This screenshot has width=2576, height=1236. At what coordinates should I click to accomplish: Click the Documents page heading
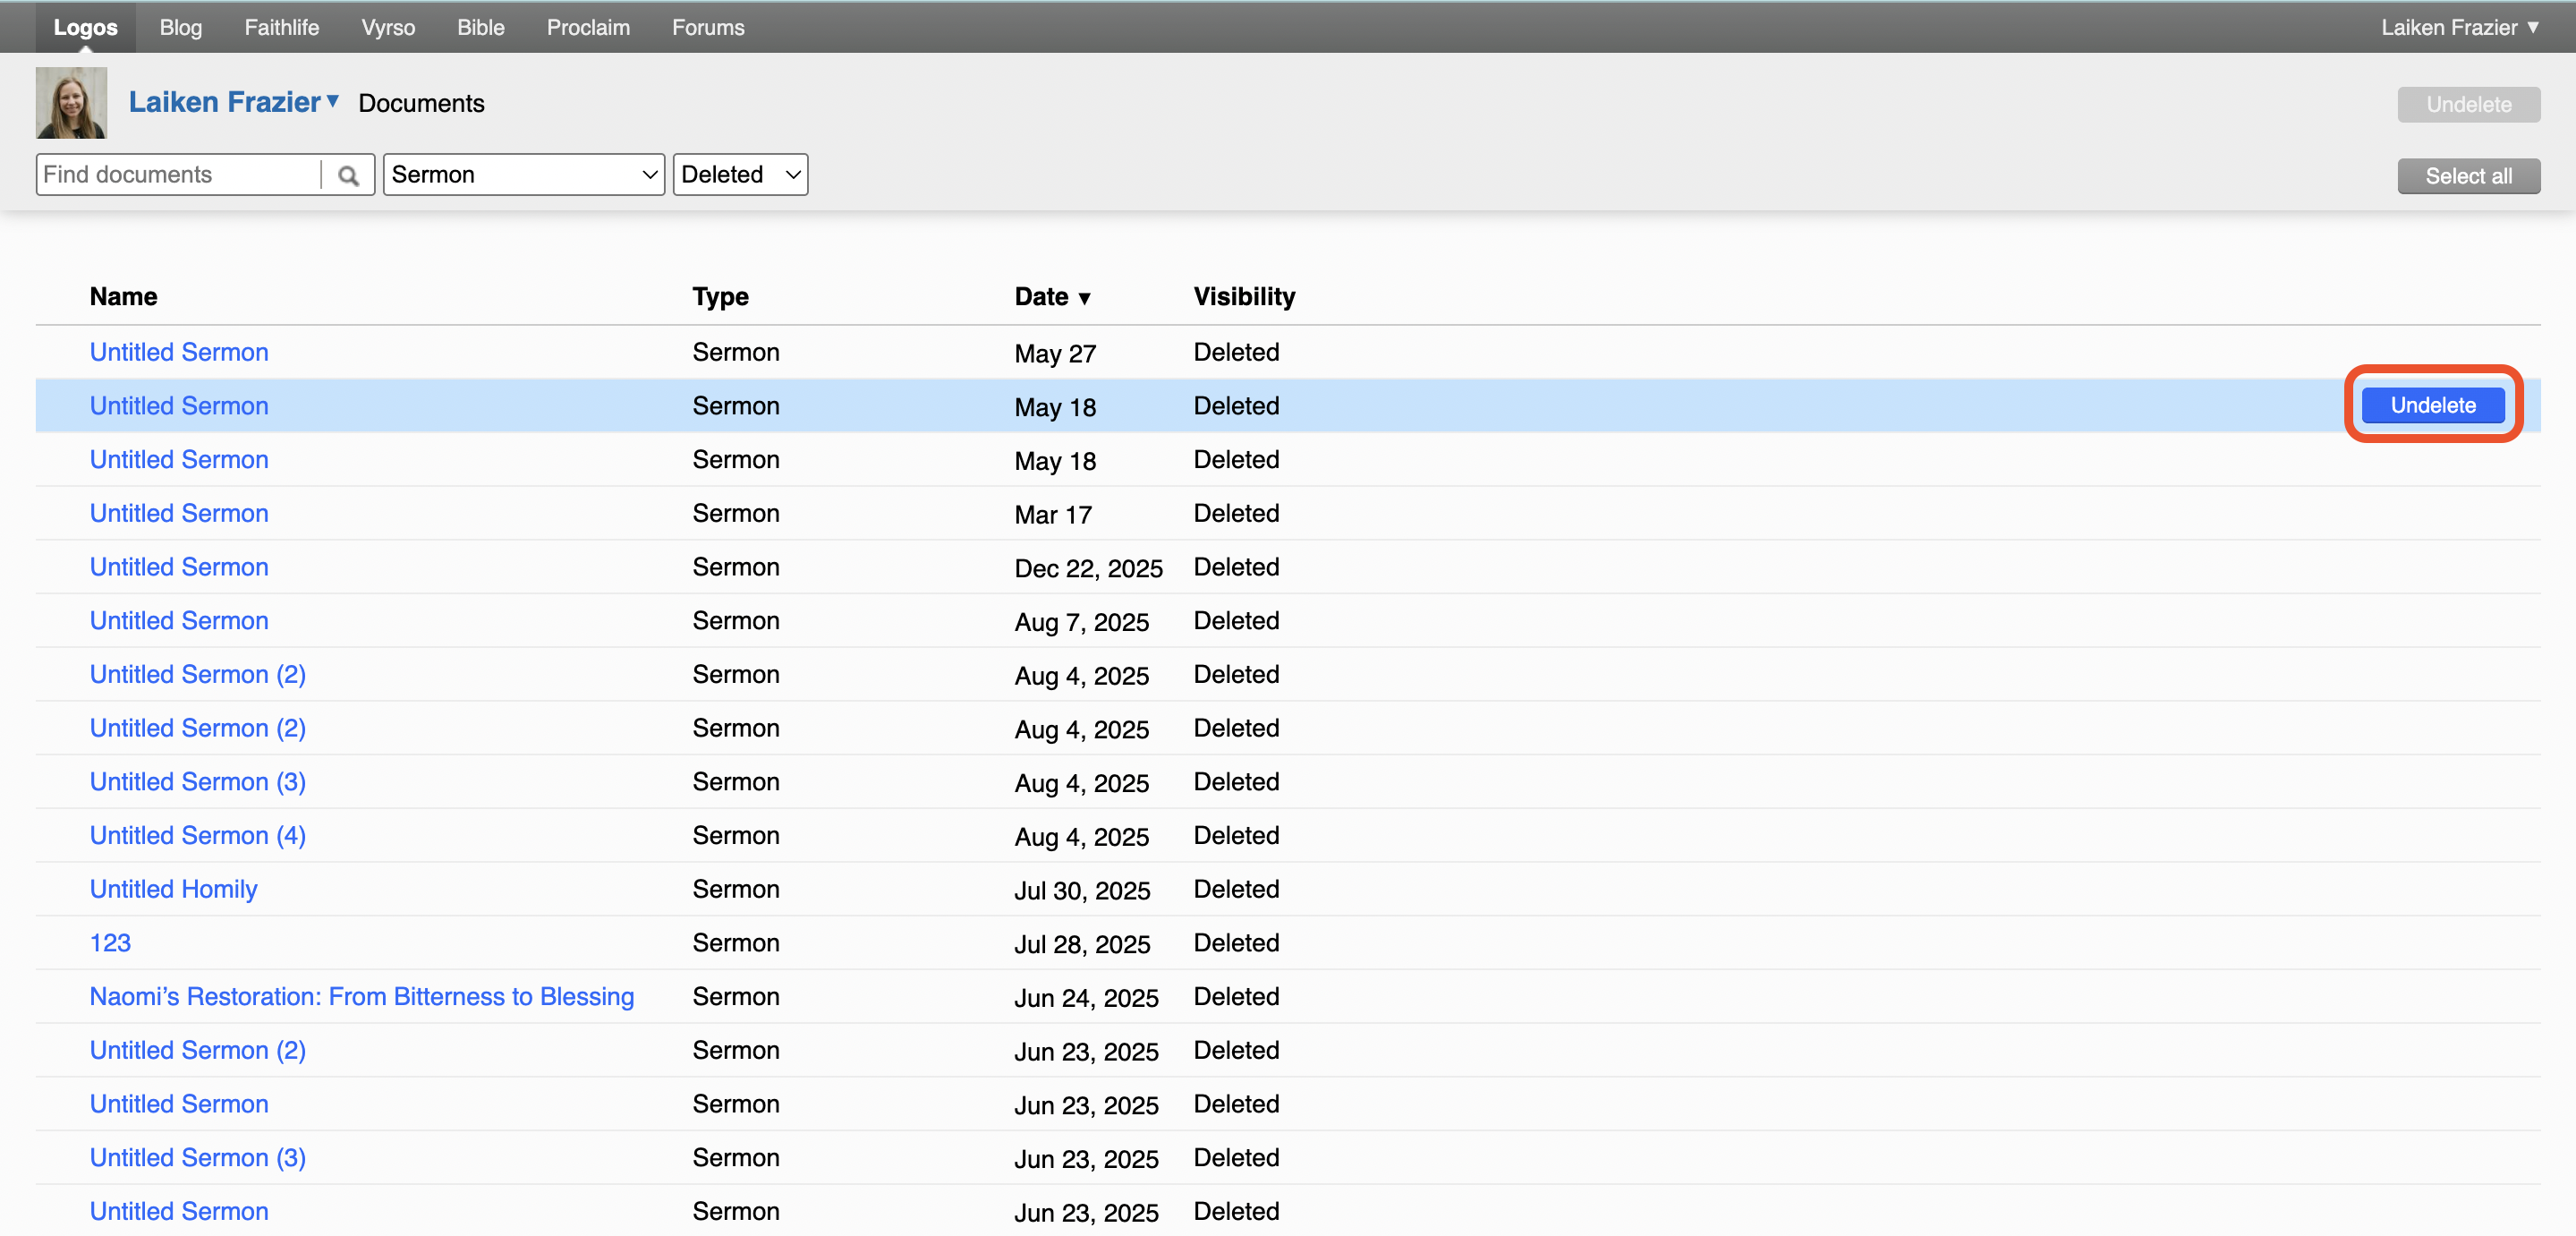tap(421, 103)
